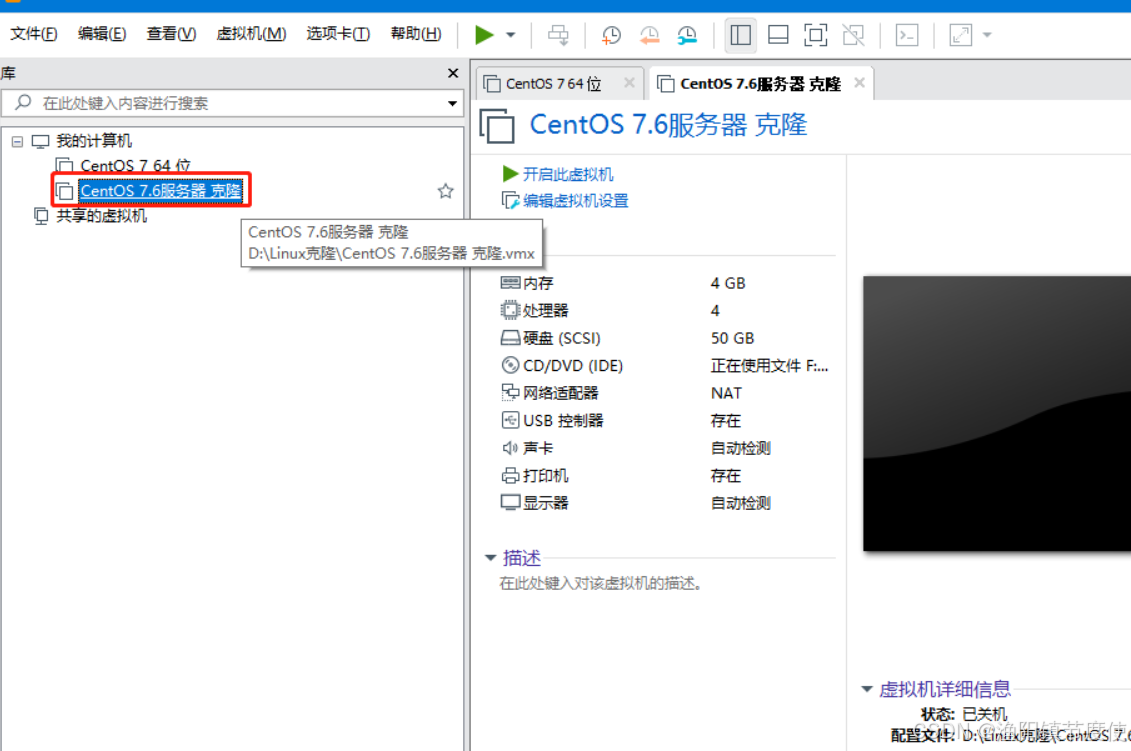1131x751 pixels.
Task: Click 编辑虚拟机设置 link
Action: pos(575,201)
